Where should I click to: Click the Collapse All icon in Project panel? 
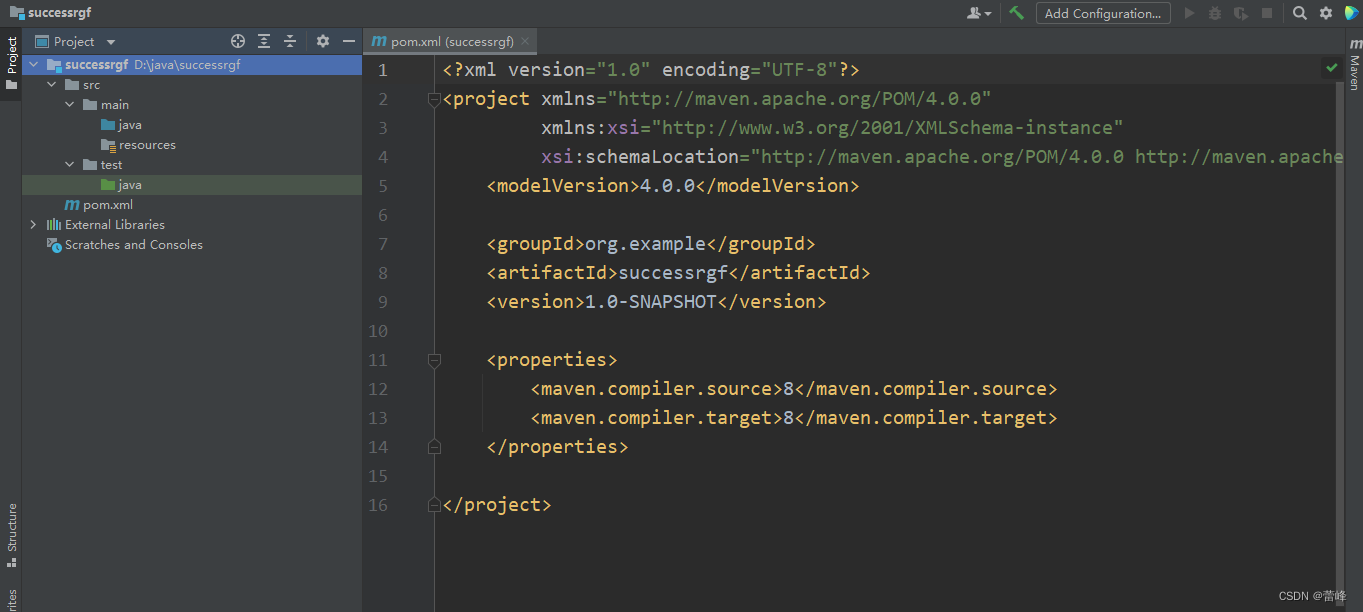(x=289, y=41)
